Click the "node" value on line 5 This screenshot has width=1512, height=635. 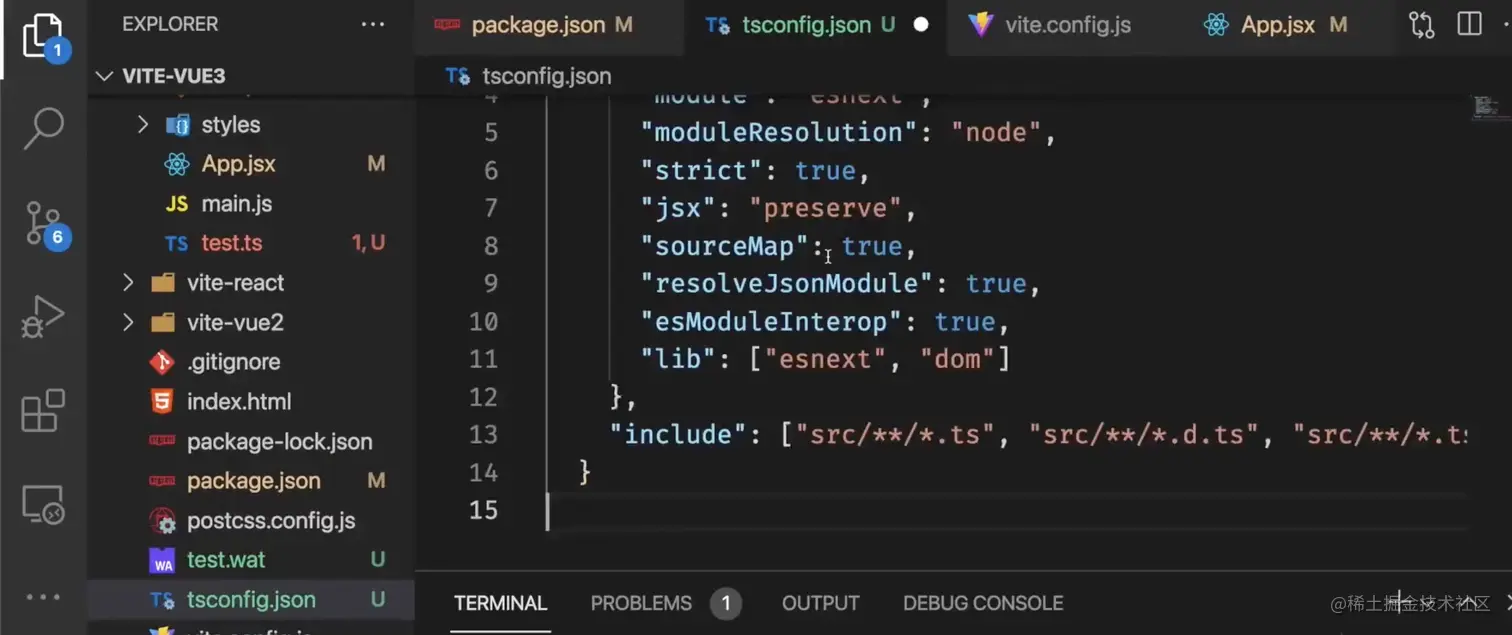coord(996,133)
